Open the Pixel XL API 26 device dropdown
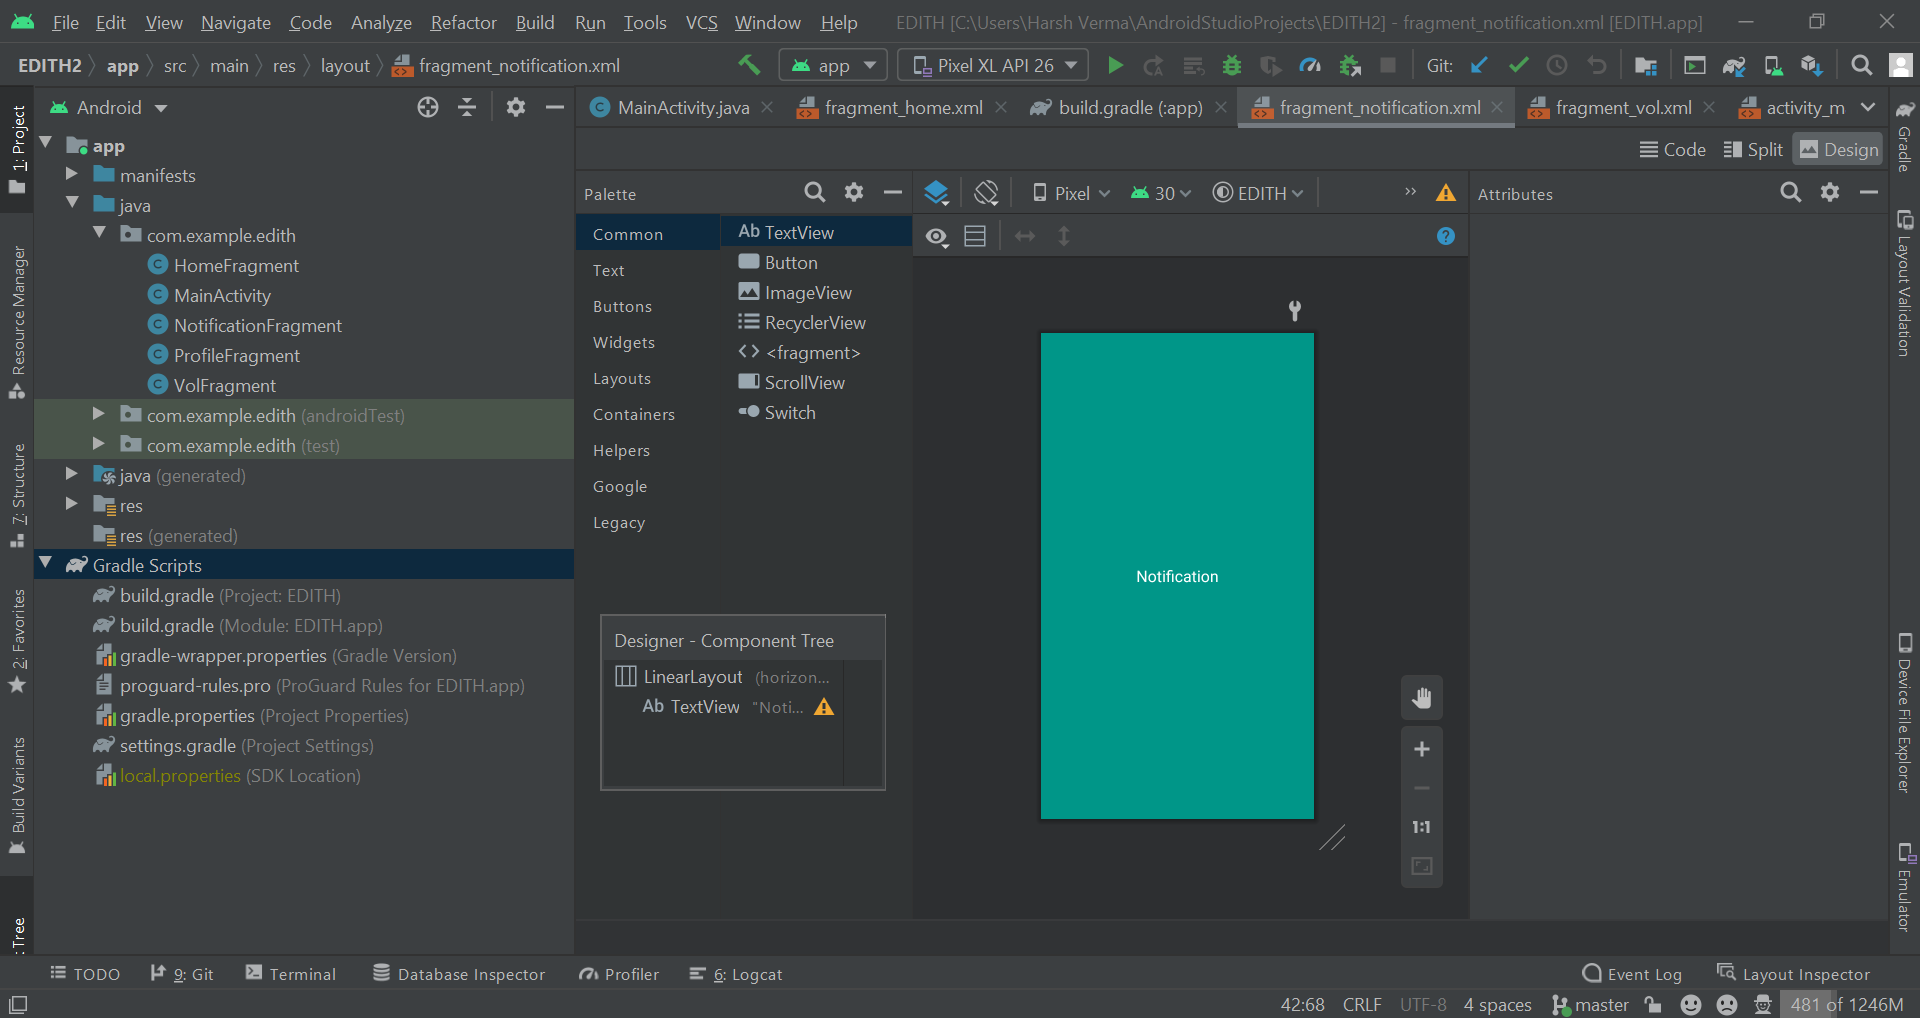Screen dimensions: 1920x1018 (x=993, y=66)
